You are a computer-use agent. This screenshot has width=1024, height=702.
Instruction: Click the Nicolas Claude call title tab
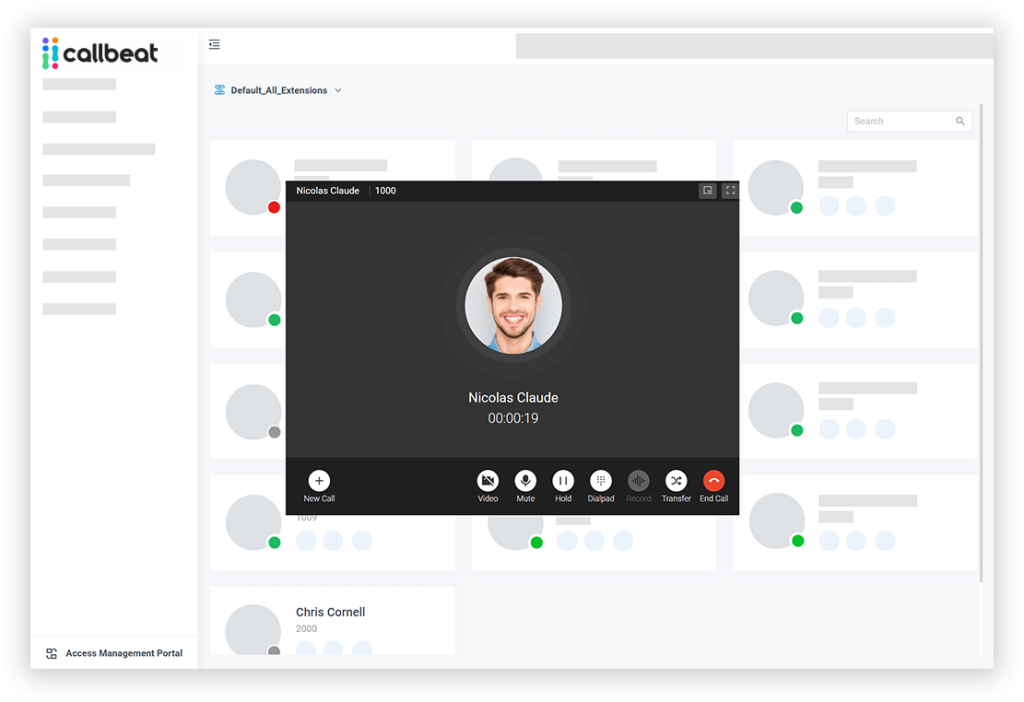pos(328,191)
